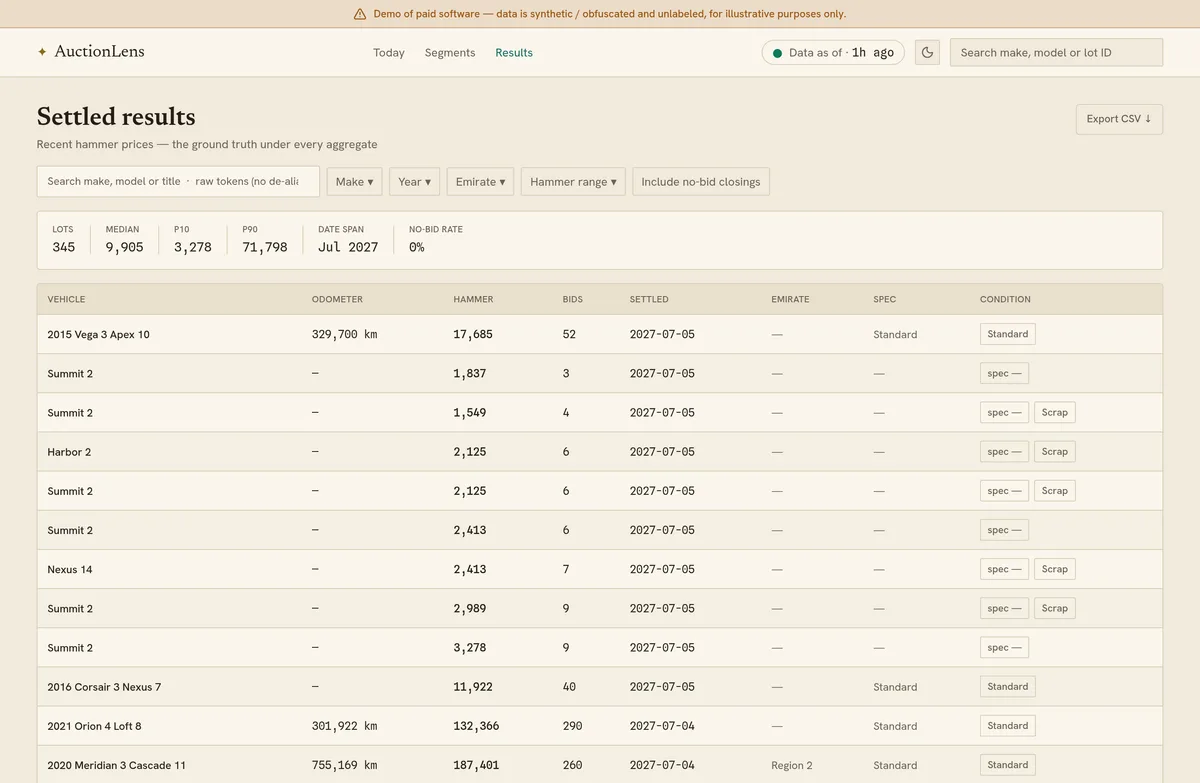The width and height of the screenshot is (1200, 783).
Task: Click the median stat 9,905
Action: tap(125, 247)
